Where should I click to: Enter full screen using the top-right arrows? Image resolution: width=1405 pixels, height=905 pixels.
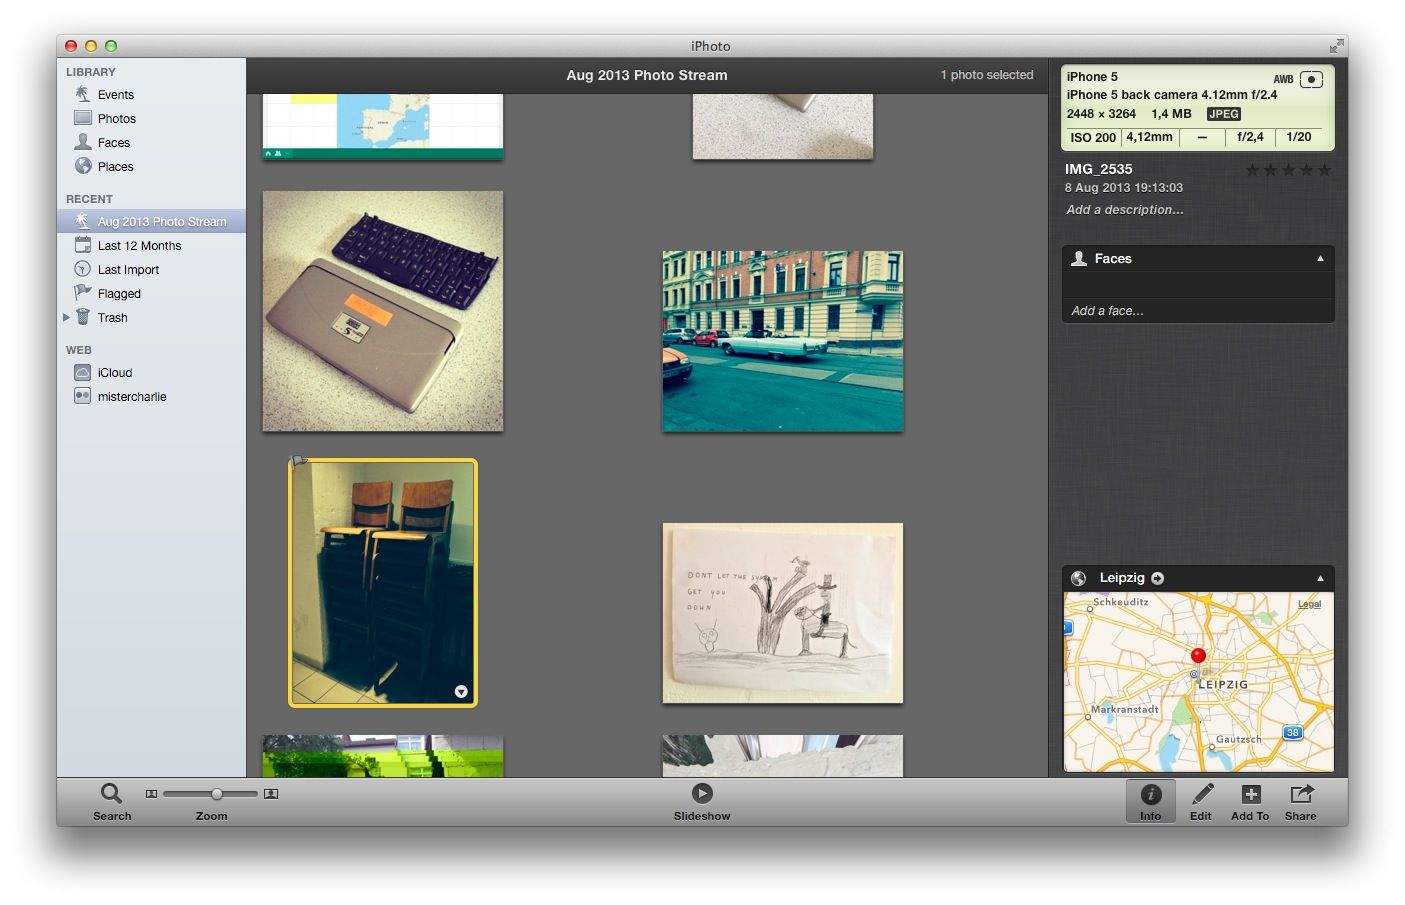coord(1336,46)
